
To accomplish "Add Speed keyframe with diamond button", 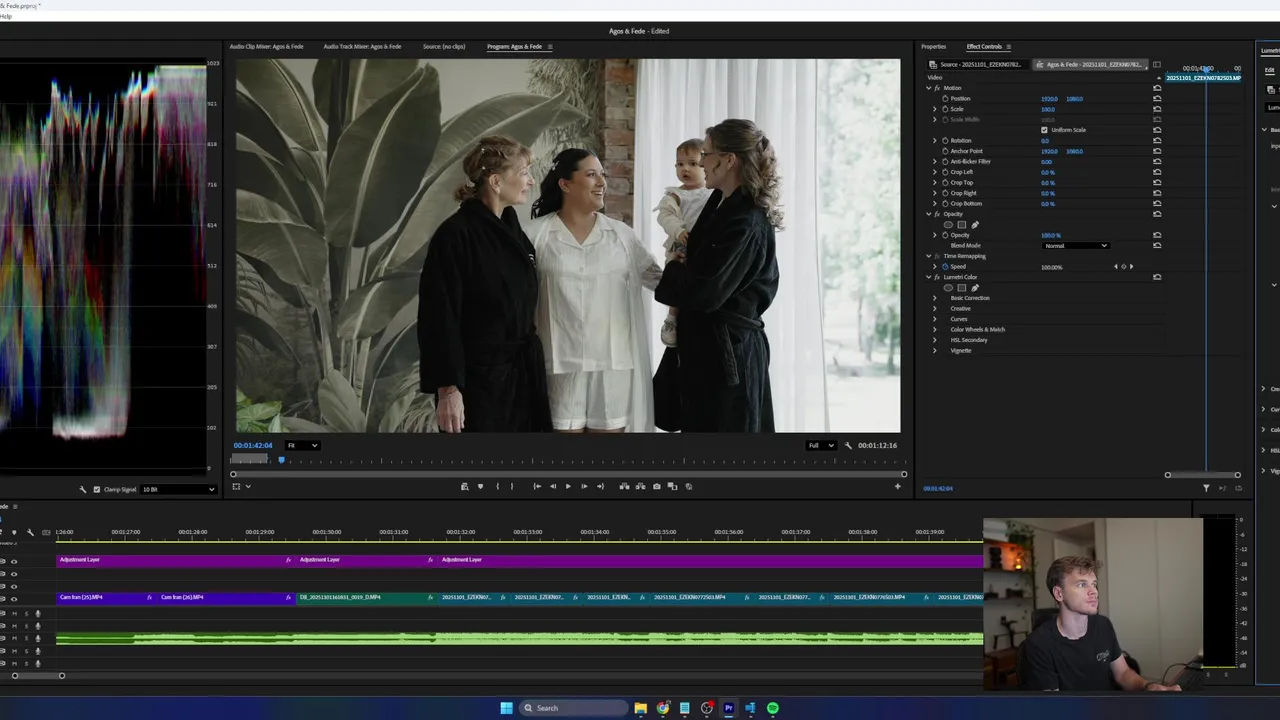I will pyautogui.click(x=1124, y=267).
